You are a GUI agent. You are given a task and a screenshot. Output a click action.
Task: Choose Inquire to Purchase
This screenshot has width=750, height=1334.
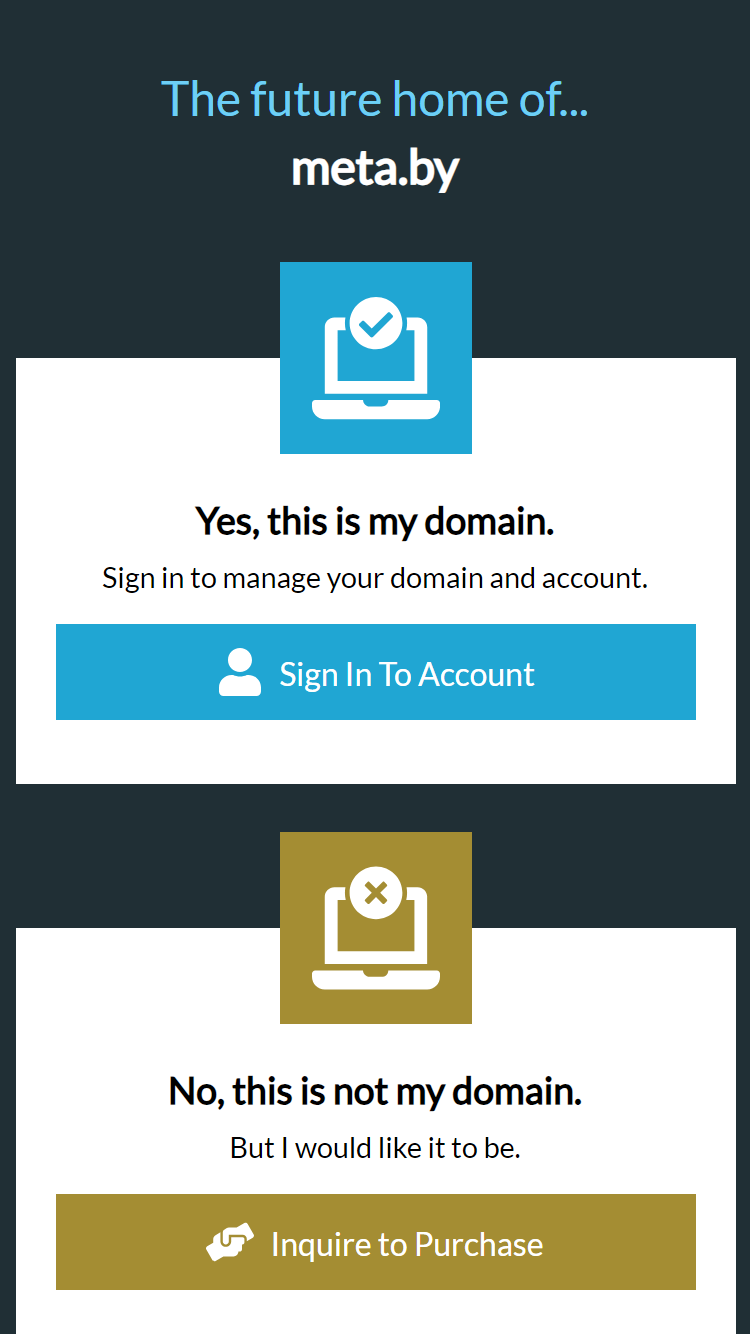click(376, 1242)
